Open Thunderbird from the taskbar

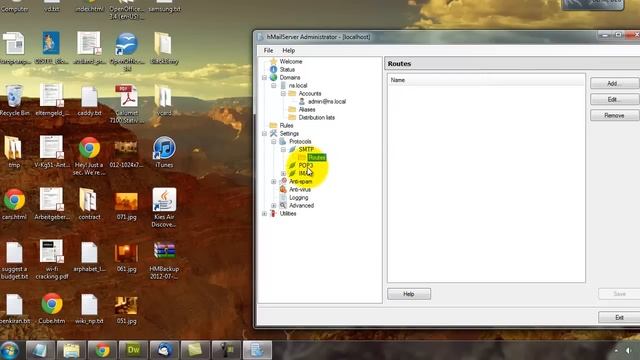[164, 350]
